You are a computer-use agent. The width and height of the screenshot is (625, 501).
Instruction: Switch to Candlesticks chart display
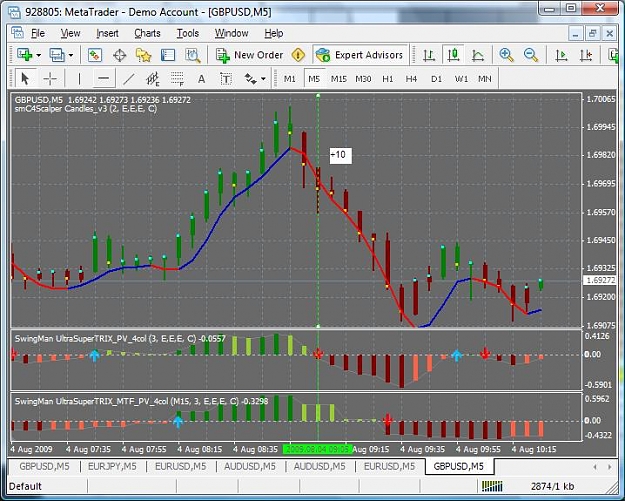(x=453, y=55)
